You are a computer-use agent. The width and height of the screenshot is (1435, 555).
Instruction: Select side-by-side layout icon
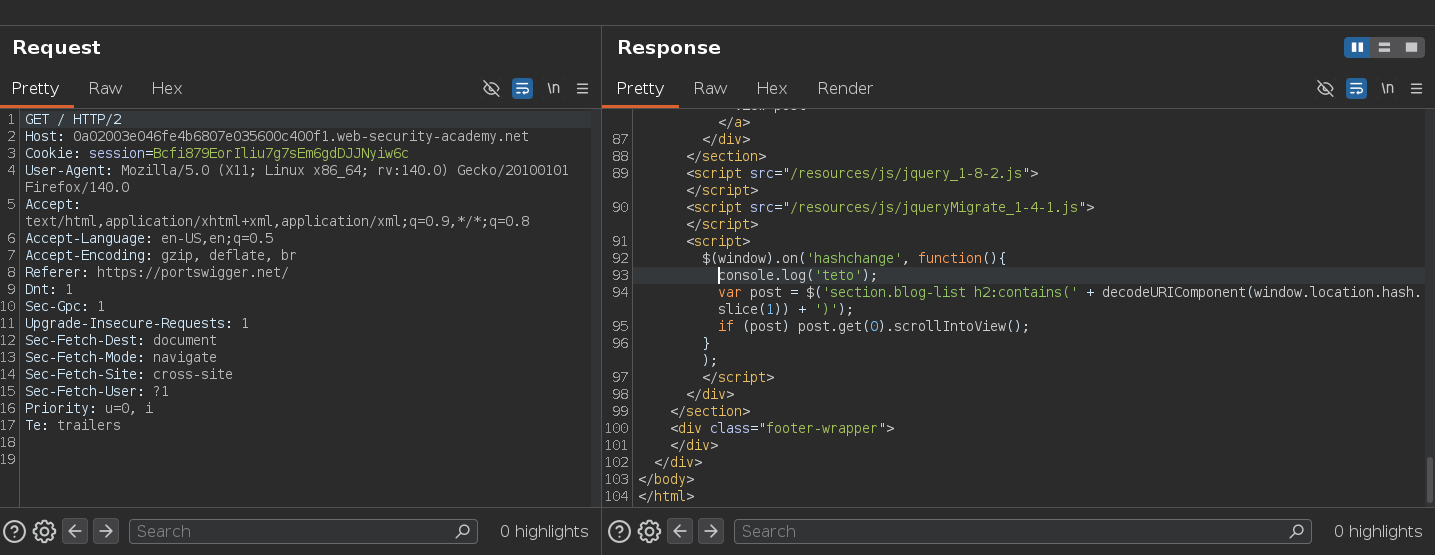coord(1357,47)
